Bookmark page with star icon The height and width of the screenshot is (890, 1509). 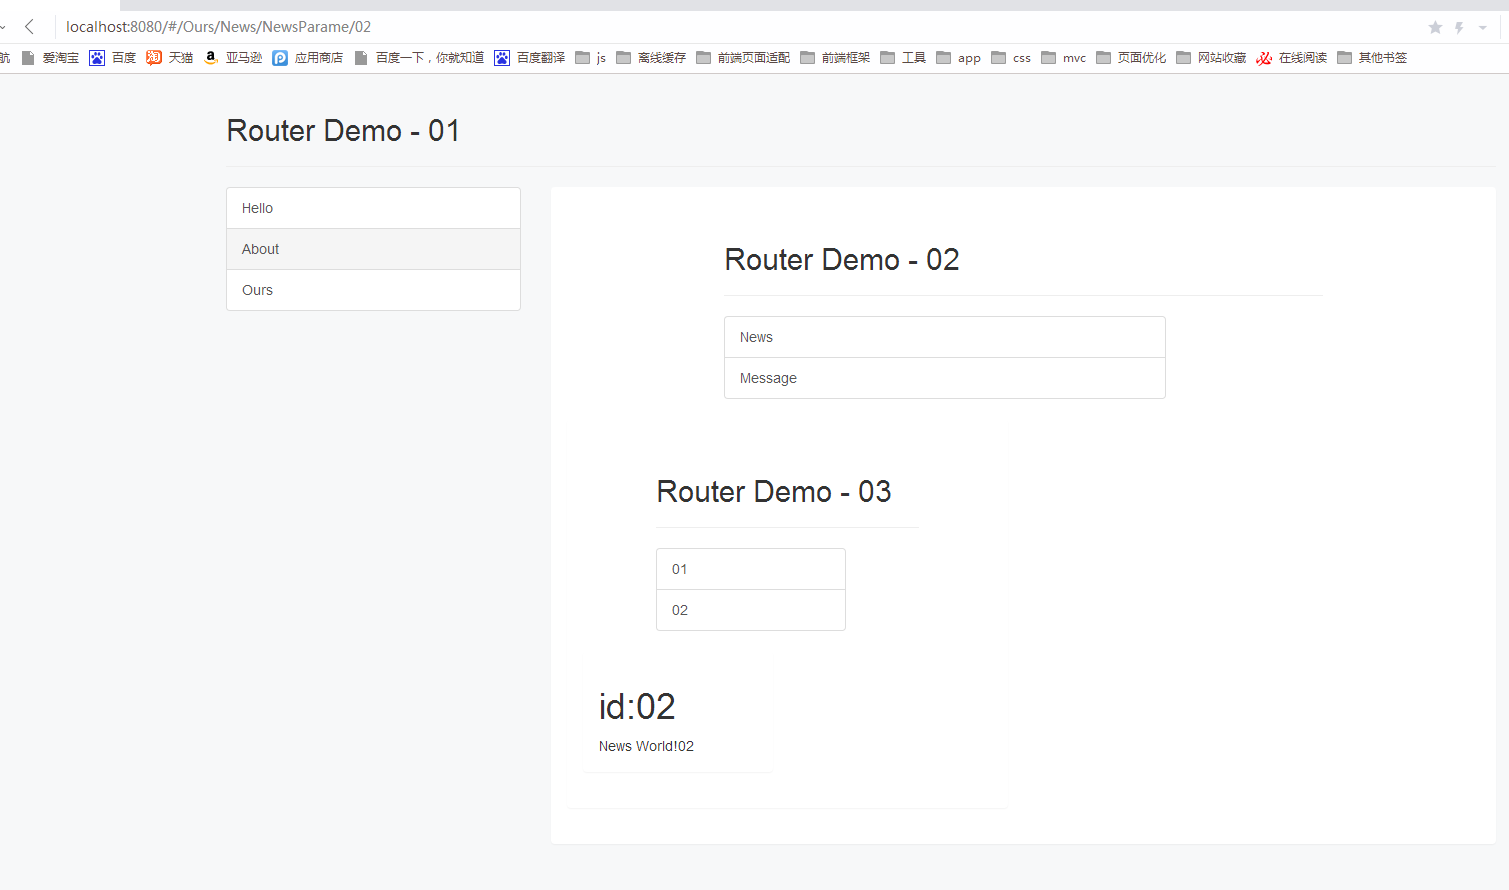pyautogui.click(x=1435, y=28)
